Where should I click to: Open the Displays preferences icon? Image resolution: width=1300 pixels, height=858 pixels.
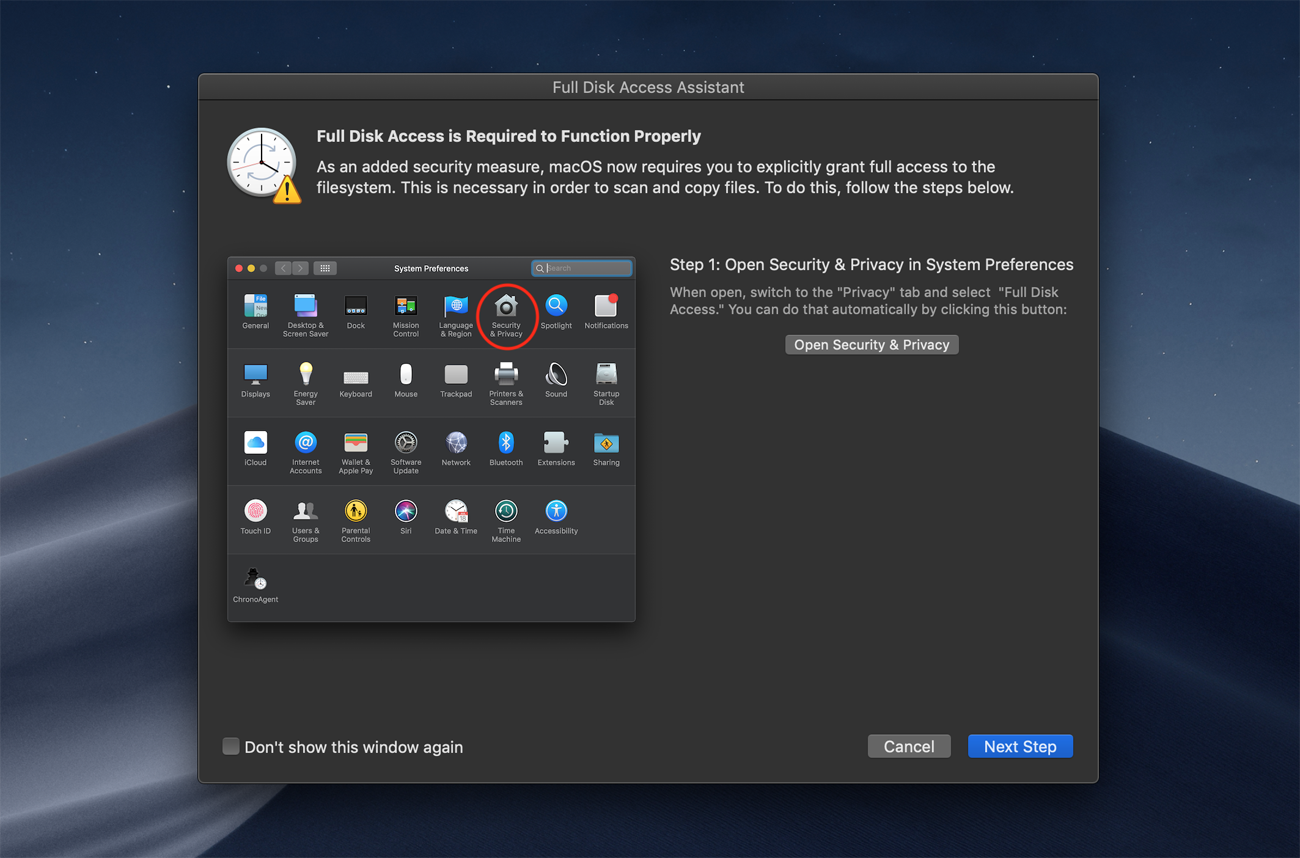[255, 374]
